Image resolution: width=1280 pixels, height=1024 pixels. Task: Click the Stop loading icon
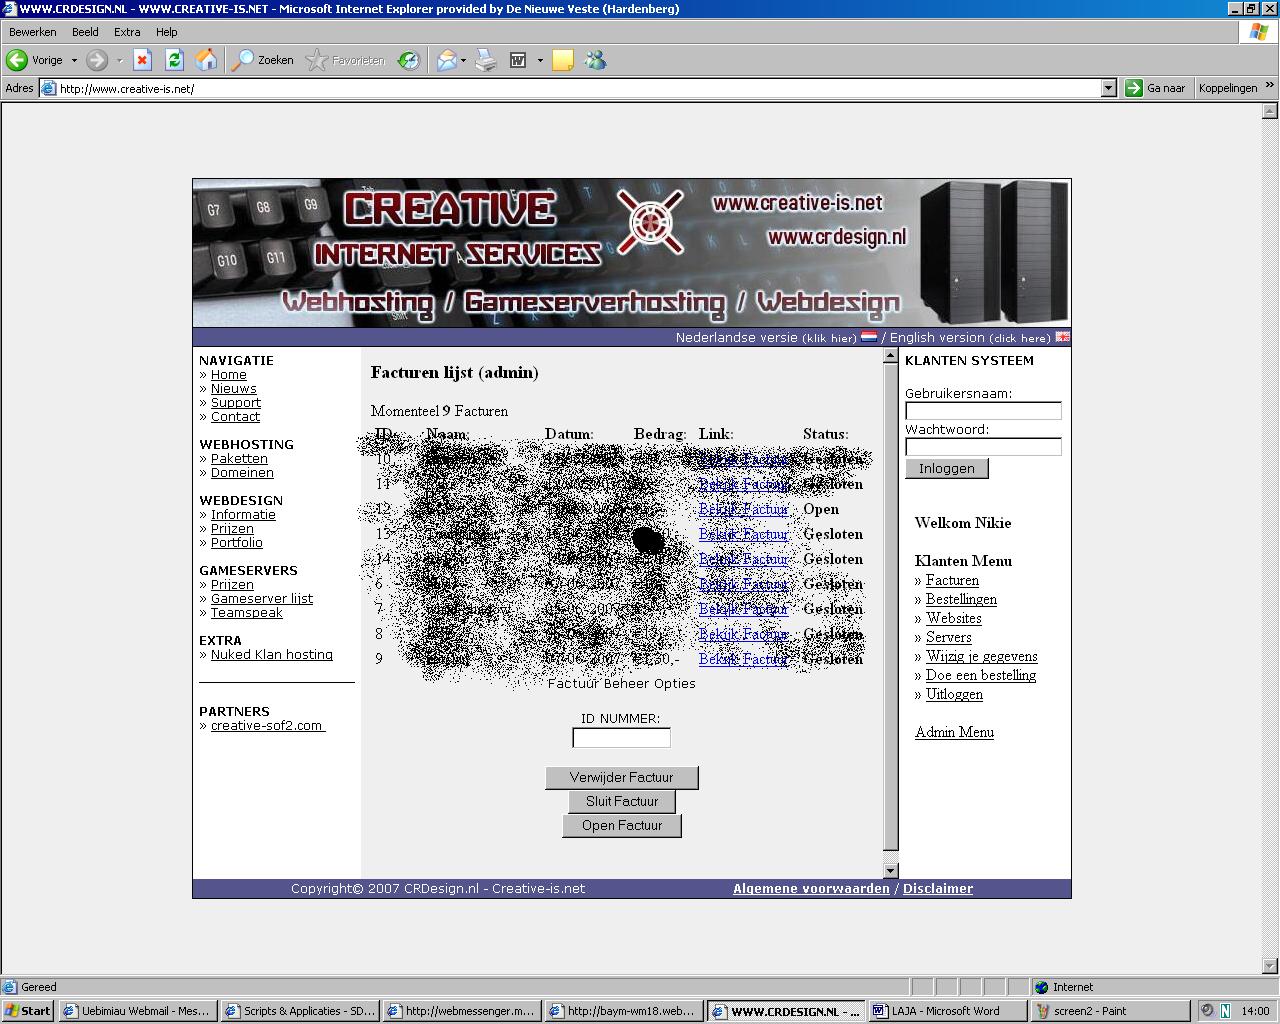142,60
